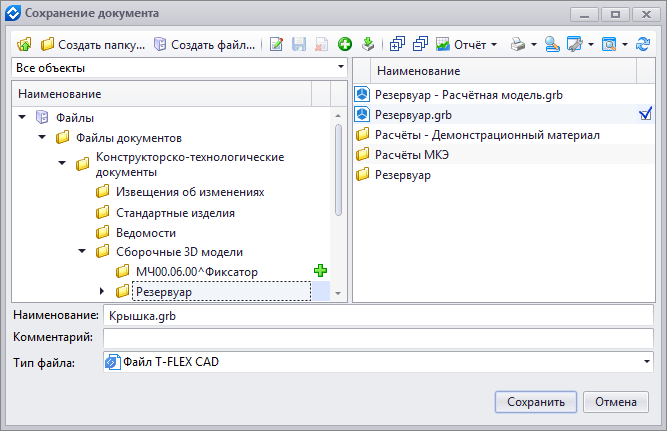This screenshot has height=431, width=667.
Task: Select Сборочные 3D модели folder
Action: (x=180, y=252)
